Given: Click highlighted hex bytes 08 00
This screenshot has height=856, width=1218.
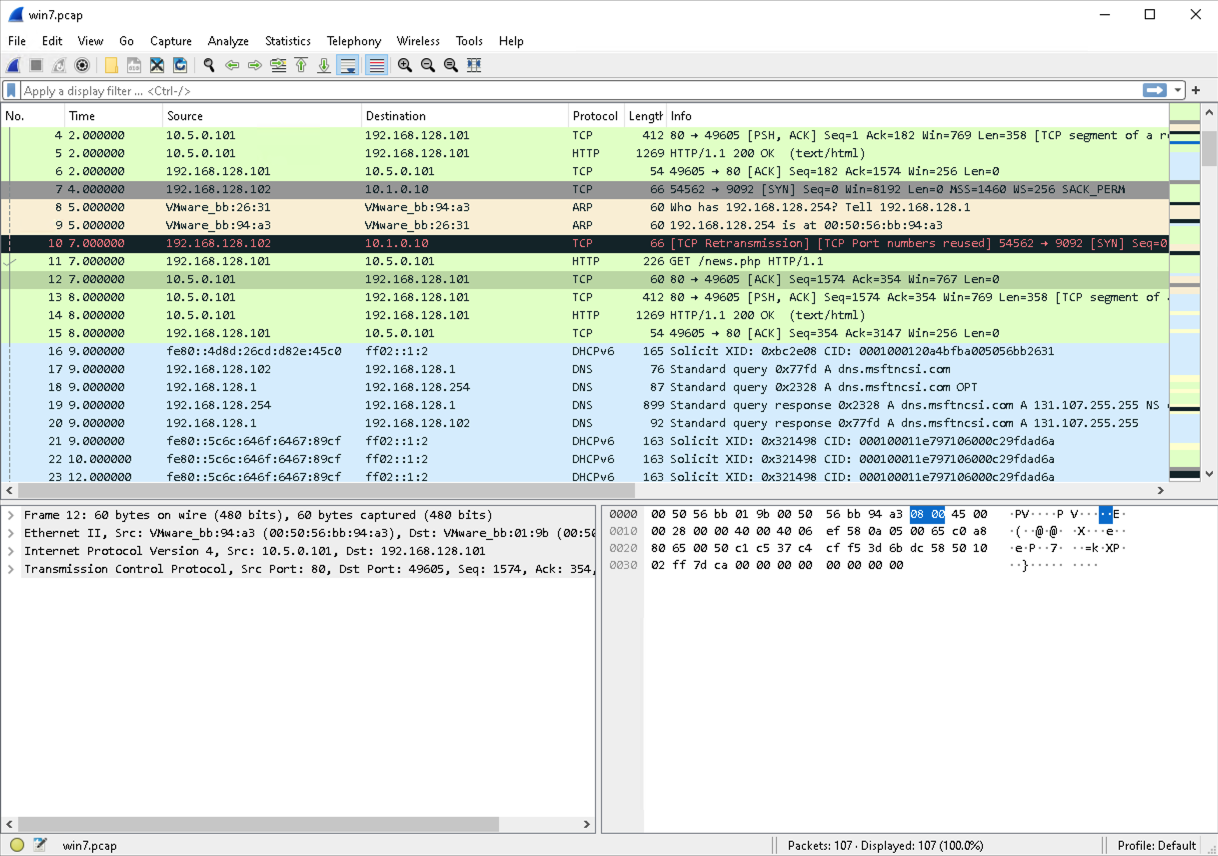Looking at the screenshot, I should pyautogui.click(x=927, y=515).
